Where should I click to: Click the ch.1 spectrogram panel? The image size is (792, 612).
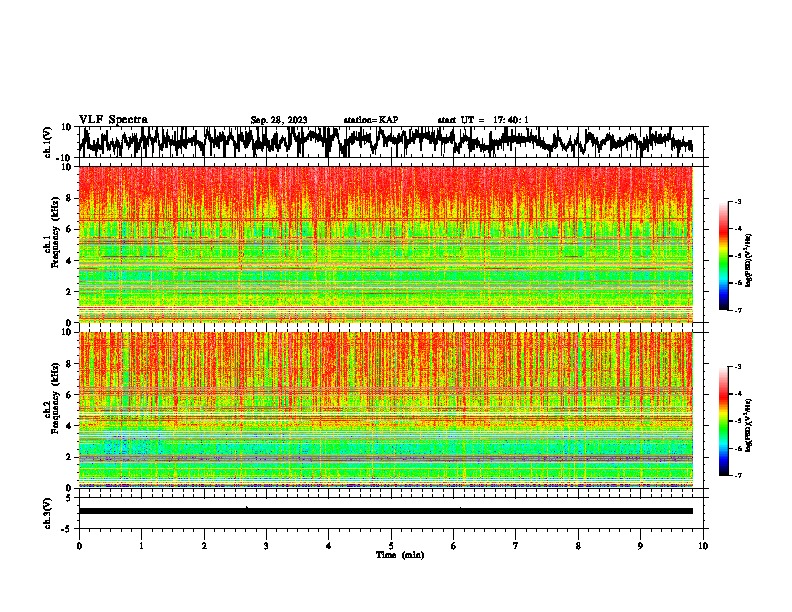click(x=386, y=244)
